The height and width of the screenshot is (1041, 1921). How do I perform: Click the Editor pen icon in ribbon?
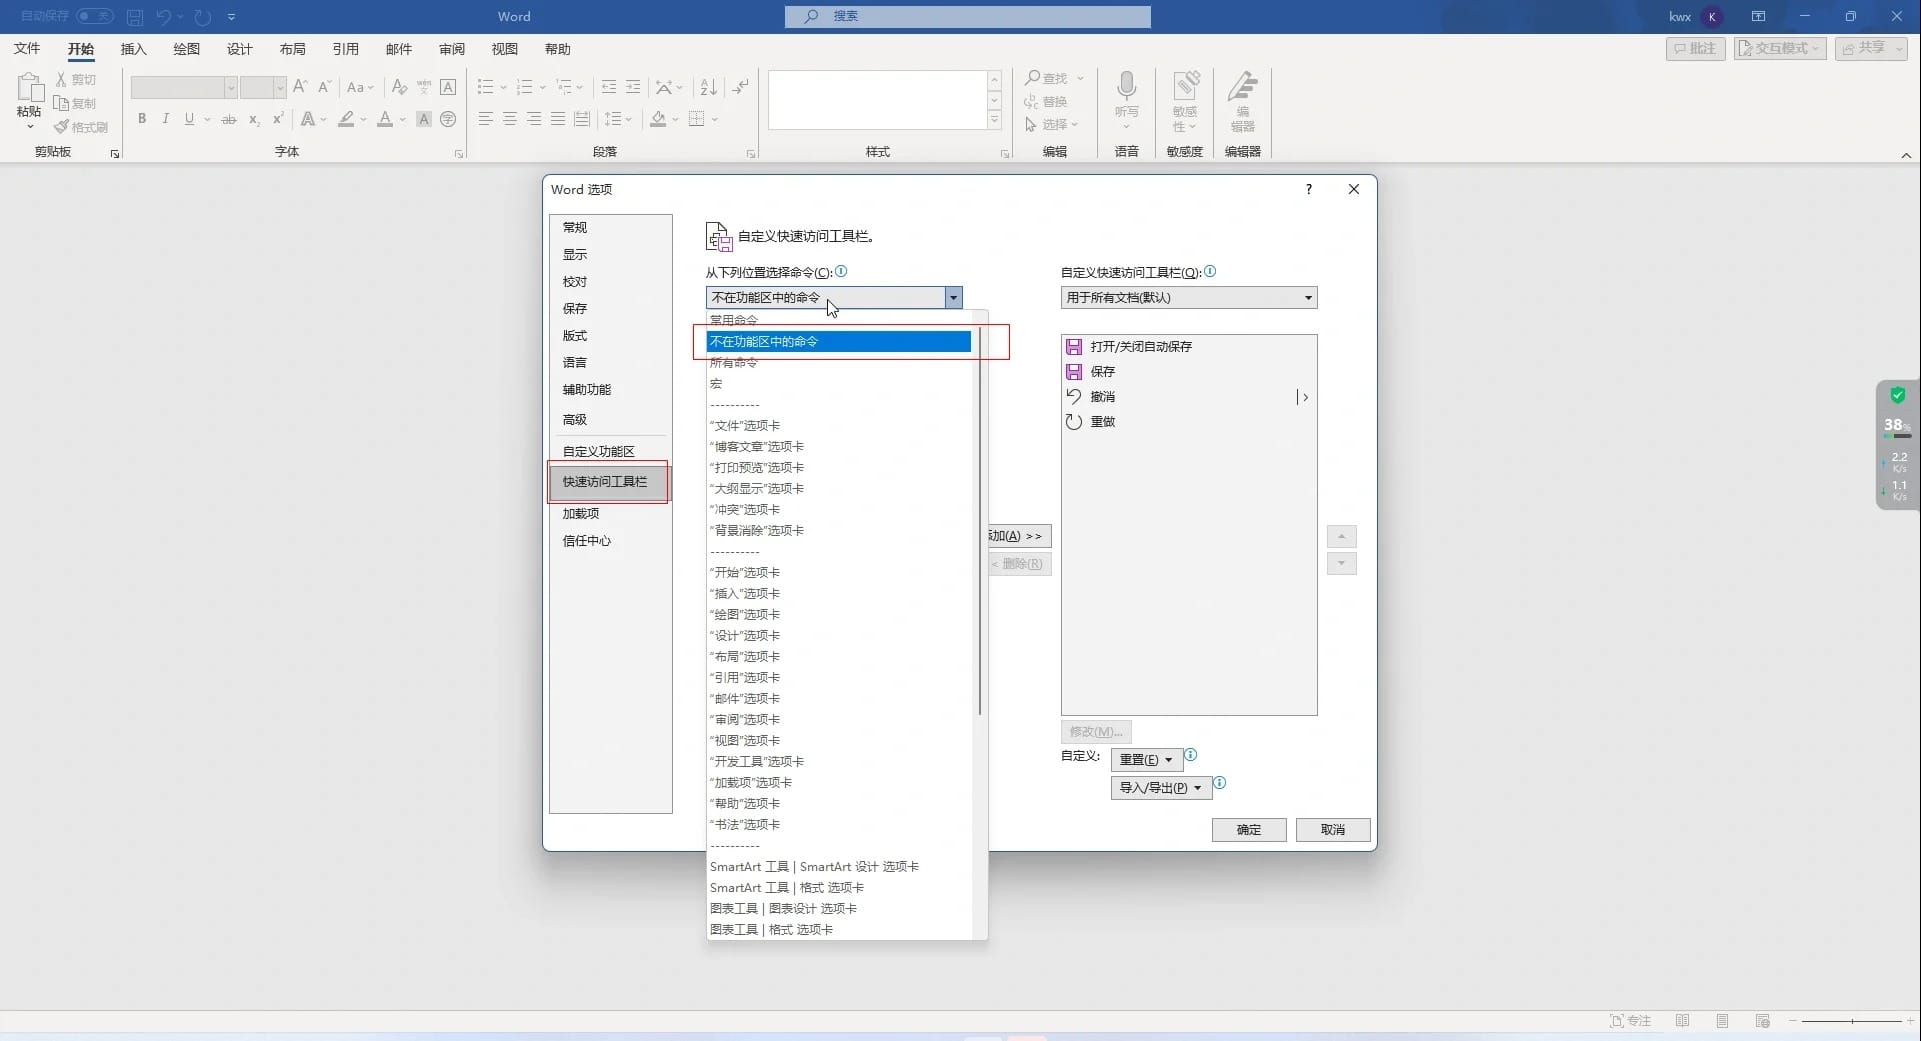[x=1243, y=87]
